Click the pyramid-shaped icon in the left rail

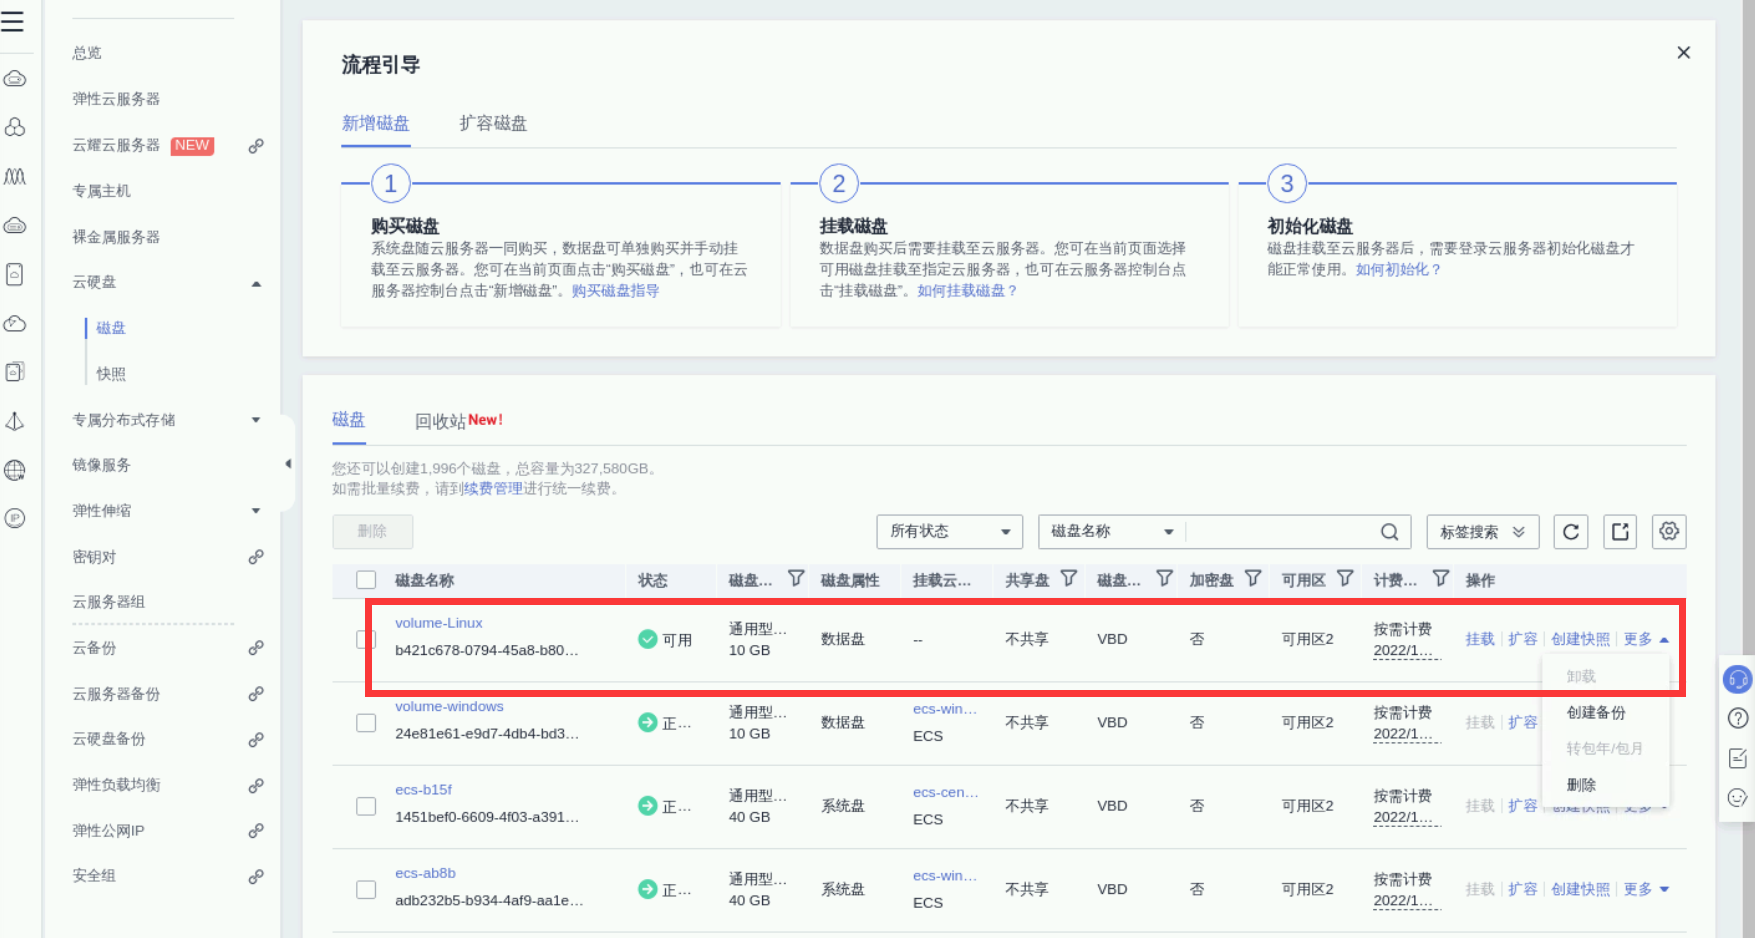click(x=15, y=421)
